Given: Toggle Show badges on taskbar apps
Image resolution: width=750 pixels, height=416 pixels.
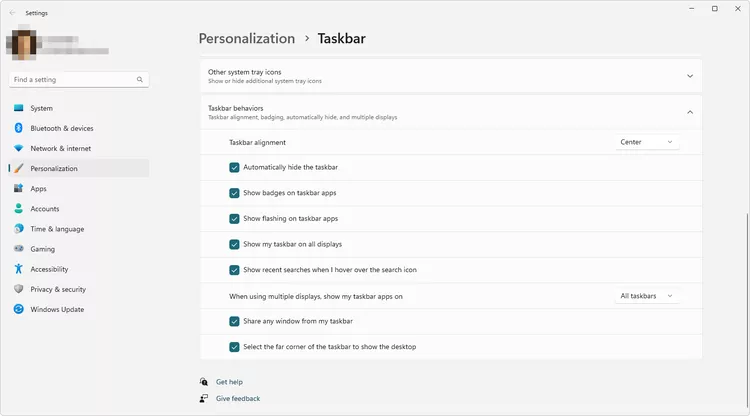Looking at the screenshot, I should (x=234, y=193).
